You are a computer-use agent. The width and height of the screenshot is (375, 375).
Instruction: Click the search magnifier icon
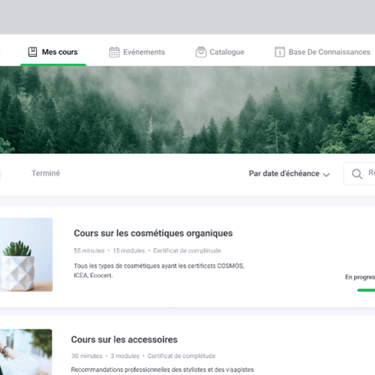357,174
